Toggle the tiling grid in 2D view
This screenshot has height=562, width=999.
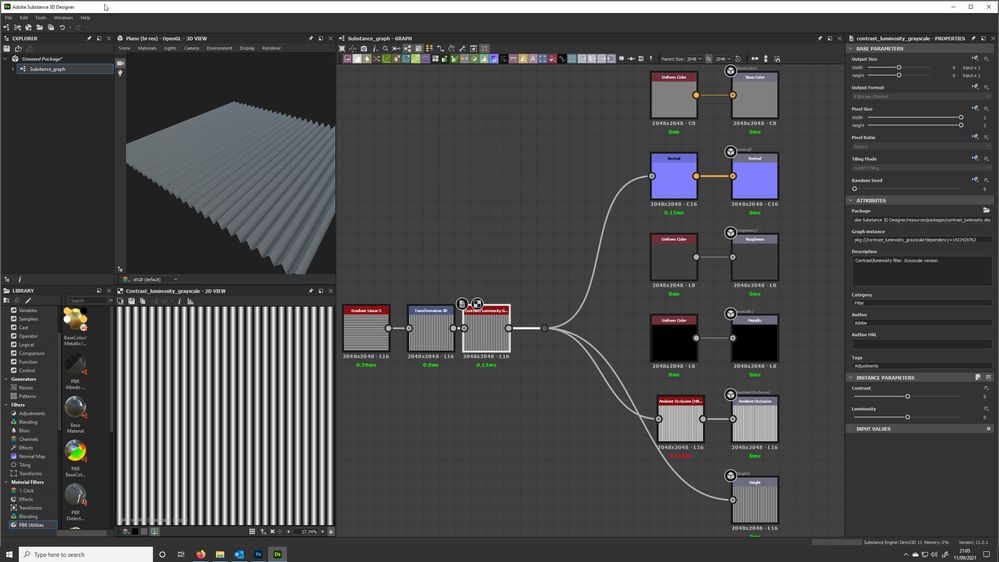pos(252,531)
